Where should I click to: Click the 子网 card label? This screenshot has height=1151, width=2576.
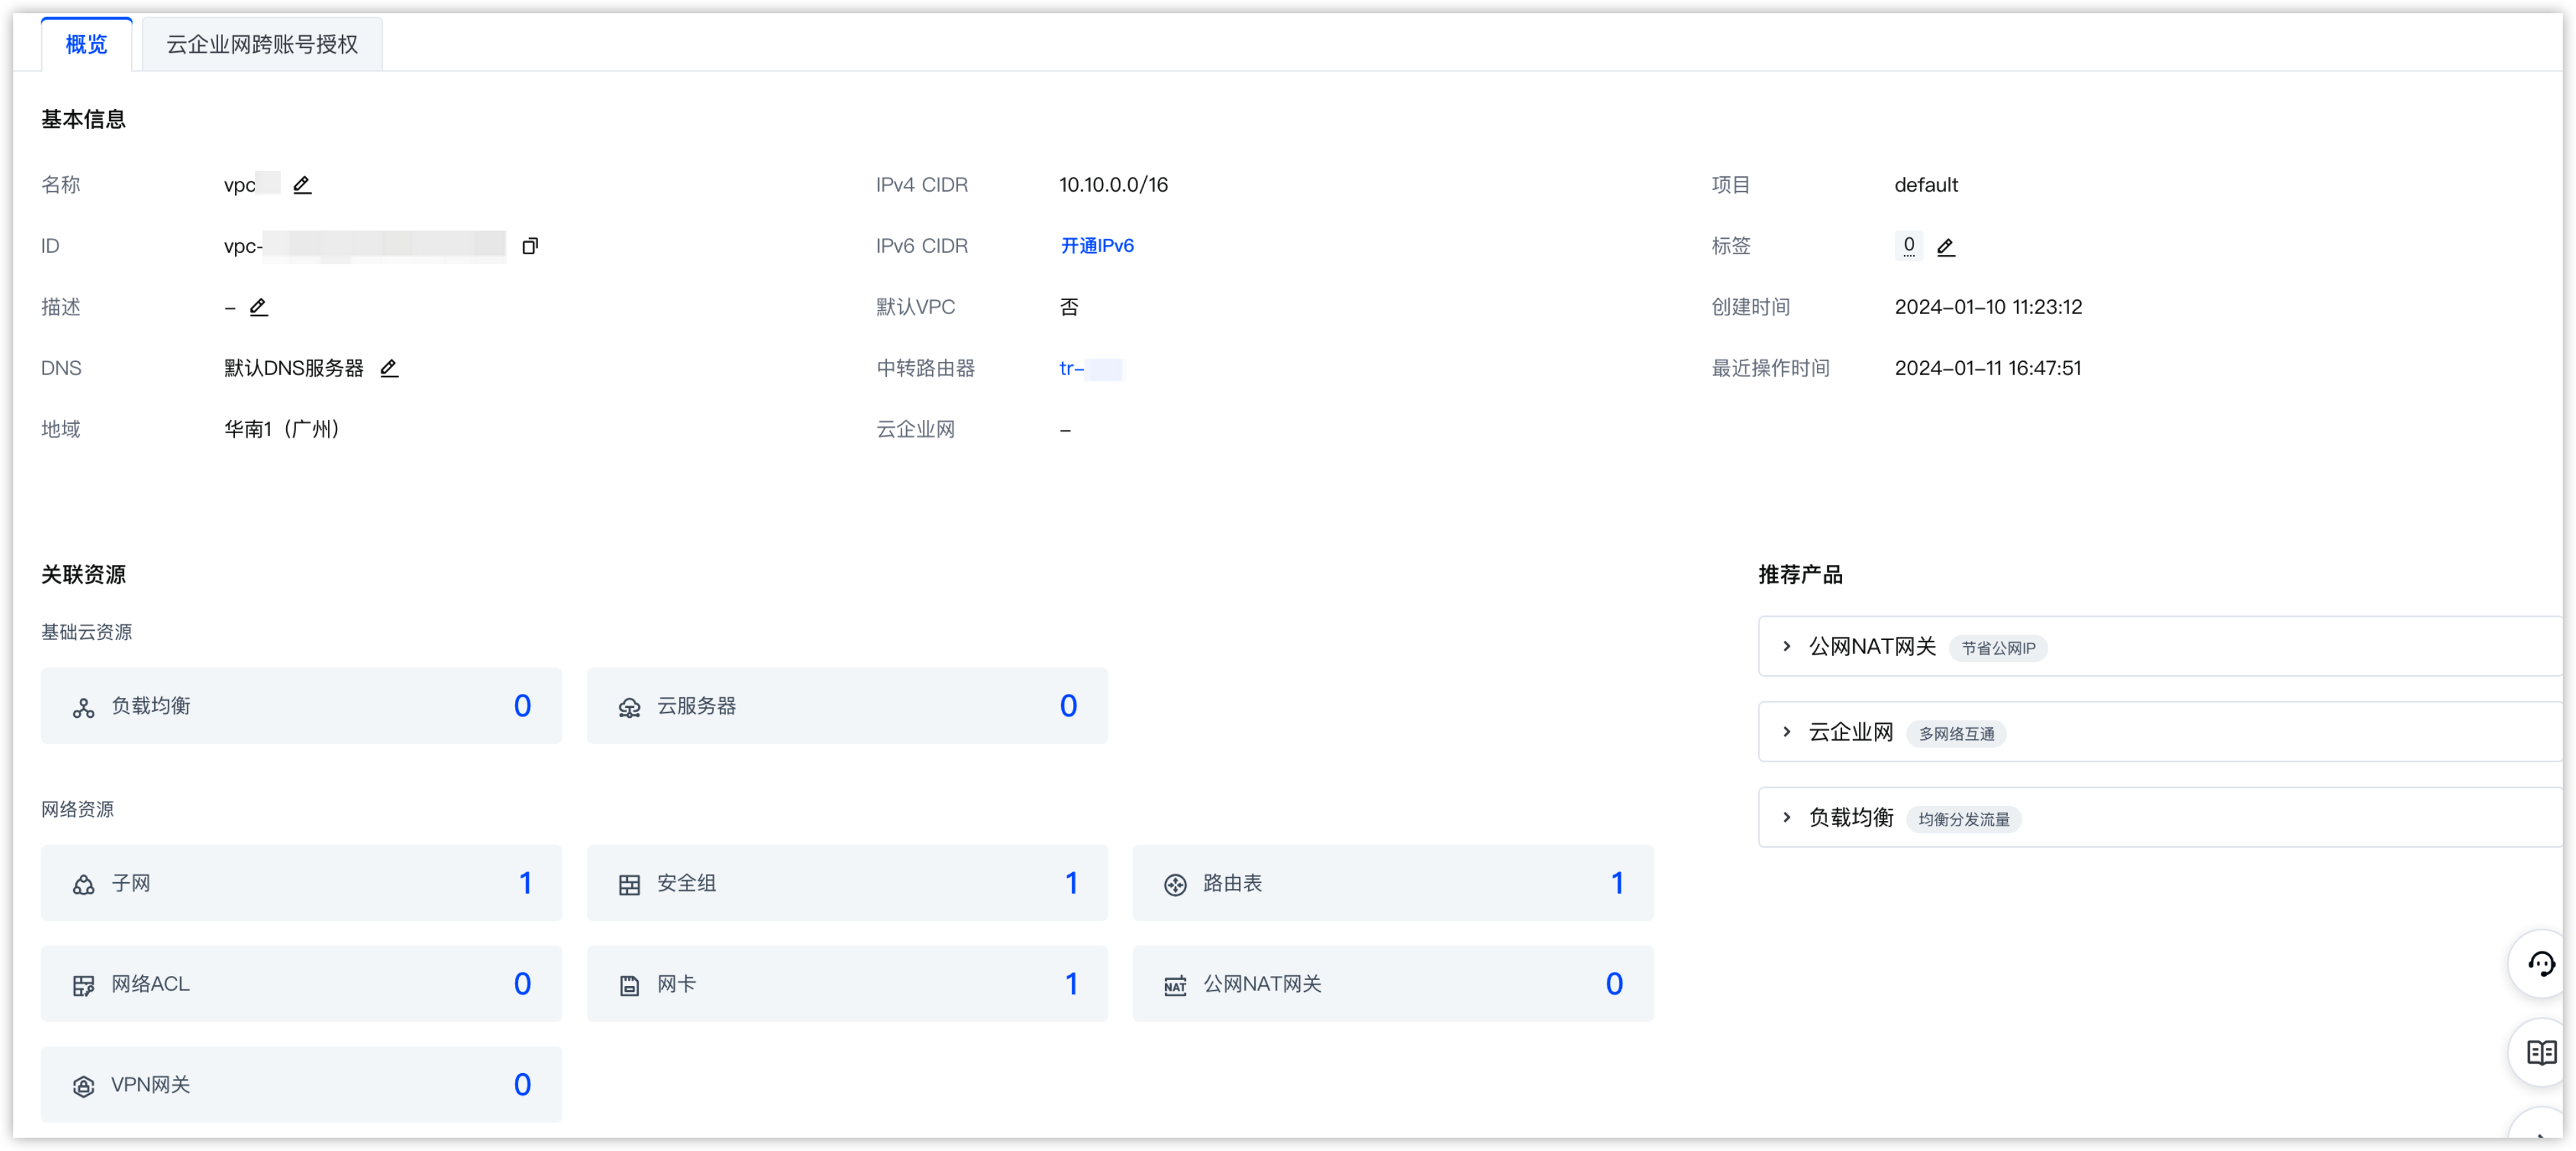pos(131,884)
